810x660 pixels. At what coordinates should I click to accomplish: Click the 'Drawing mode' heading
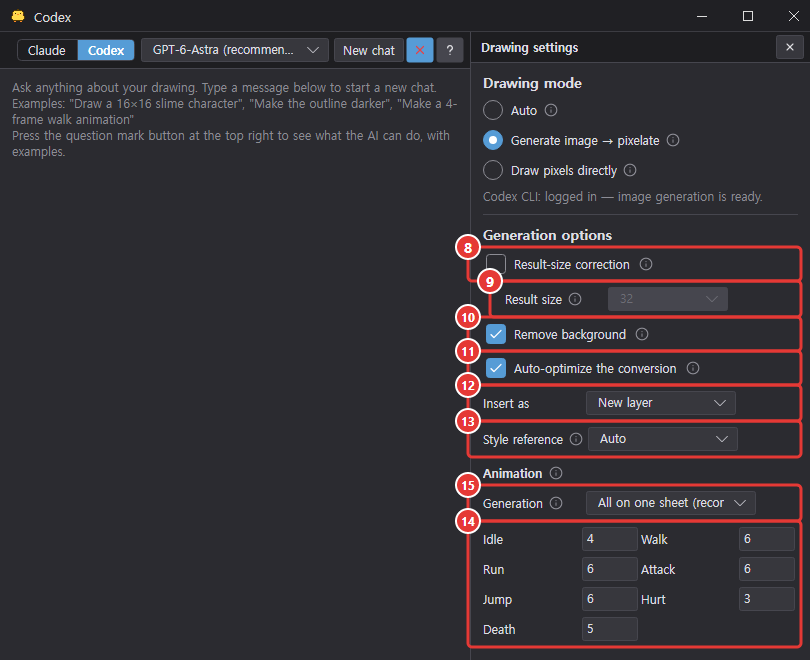tap(532, 83)
